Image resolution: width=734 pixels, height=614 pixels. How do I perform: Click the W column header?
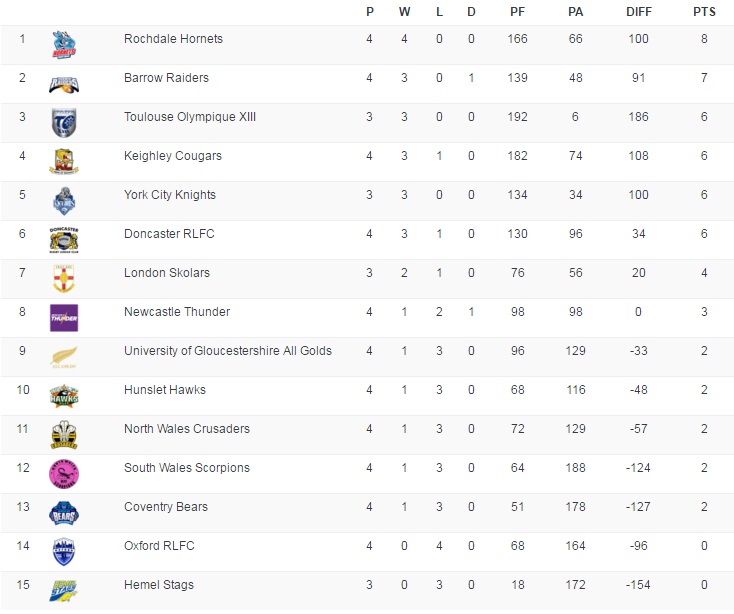pyautogui.click(x=404, y=12)
